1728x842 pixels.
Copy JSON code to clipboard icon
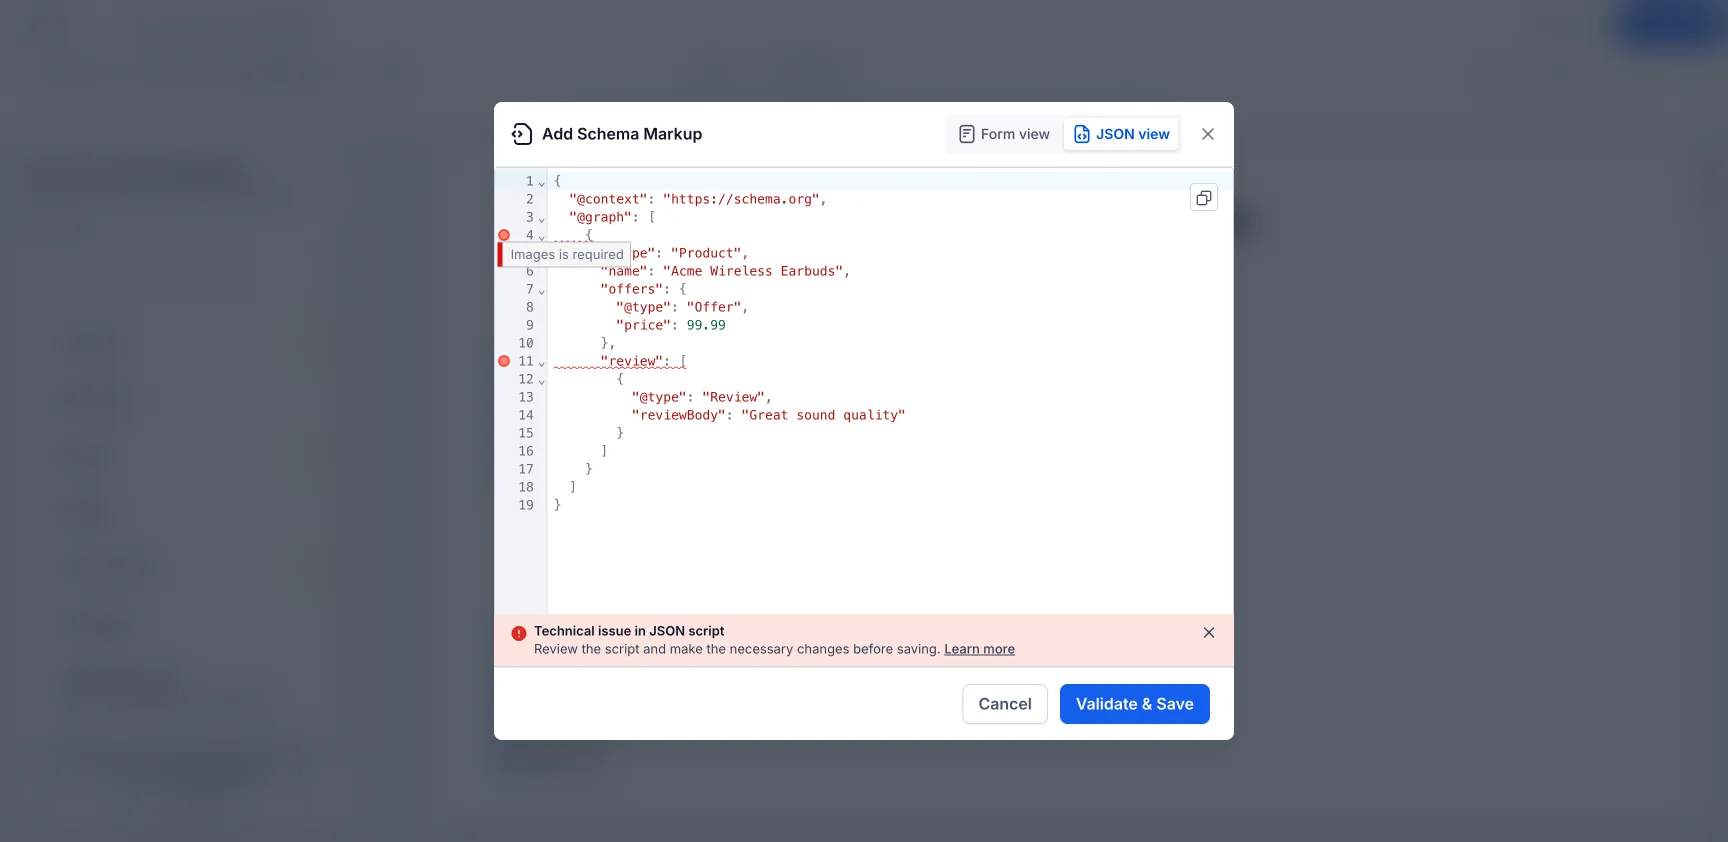(x=1204, y=198)
